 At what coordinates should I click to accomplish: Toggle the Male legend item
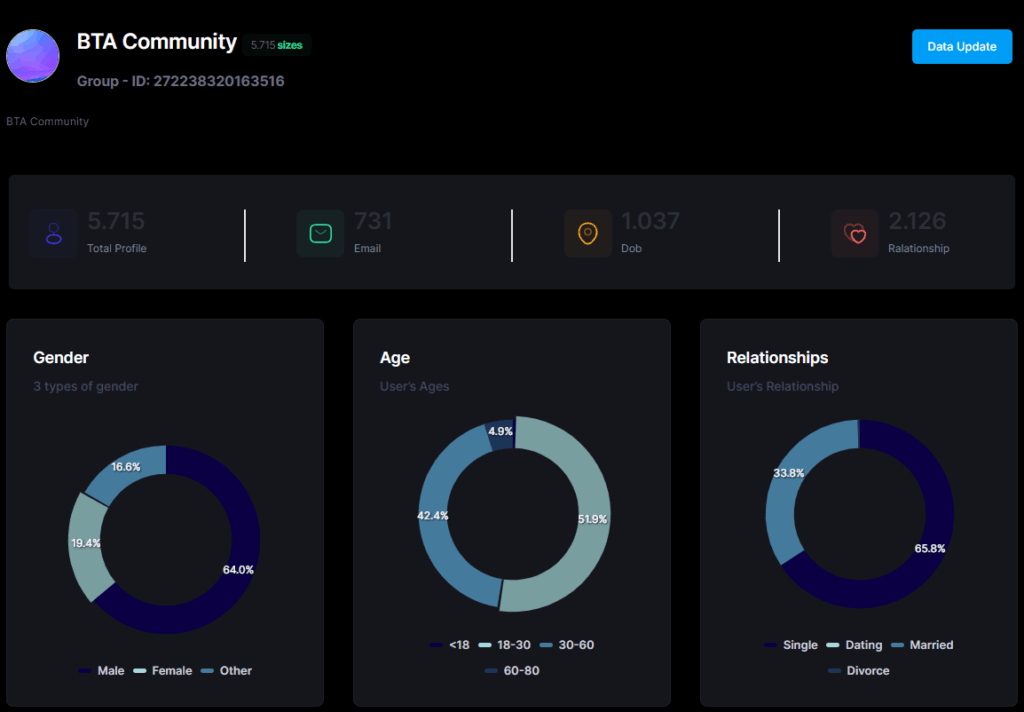(x=102, y=671)
